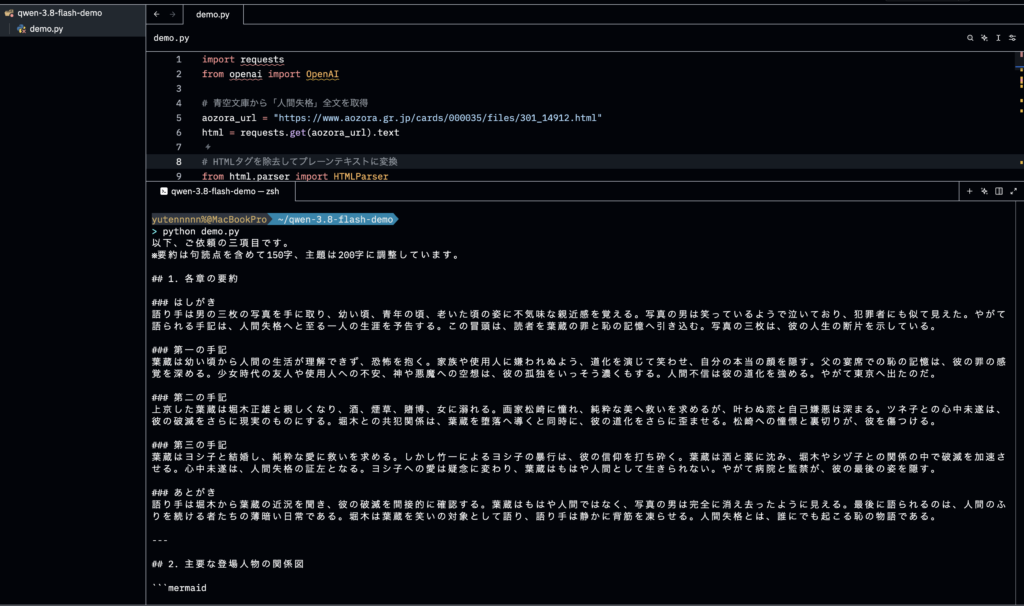Open editor controls sliders icon
This screenshot has width=1024, height=606.
point(1012,38)
